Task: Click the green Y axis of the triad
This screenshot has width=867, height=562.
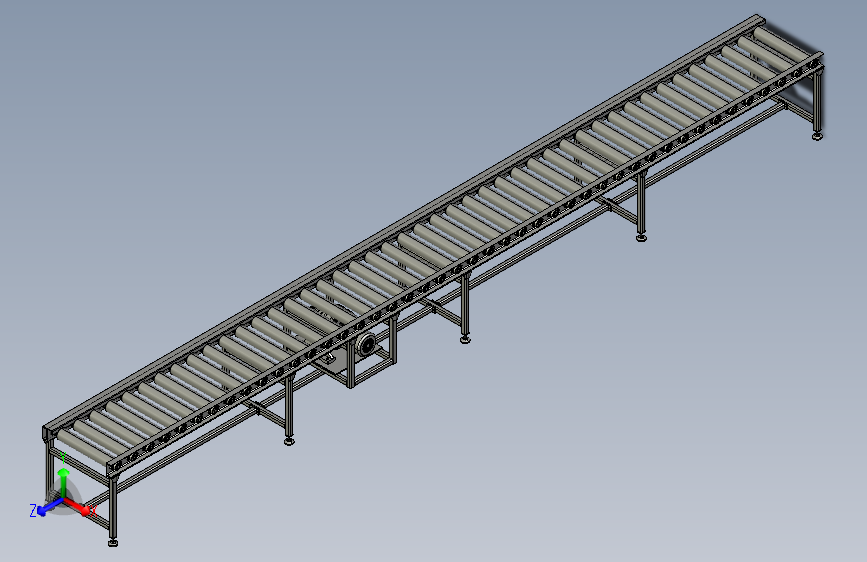Action: [64, 484]
